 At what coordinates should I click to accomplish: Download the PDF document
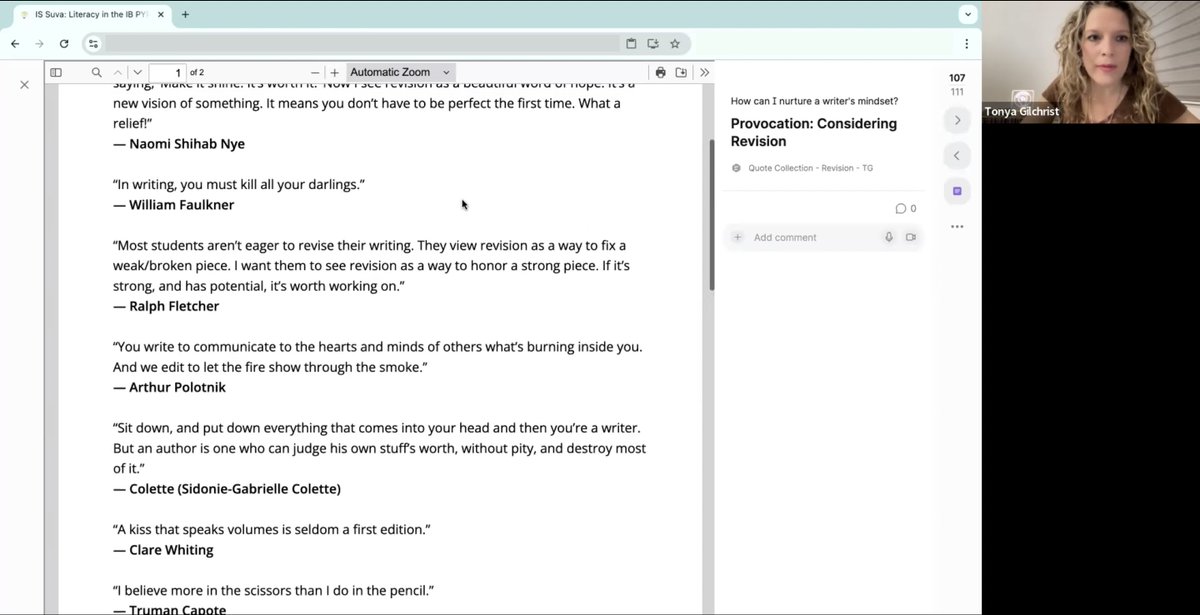(681, 72)
